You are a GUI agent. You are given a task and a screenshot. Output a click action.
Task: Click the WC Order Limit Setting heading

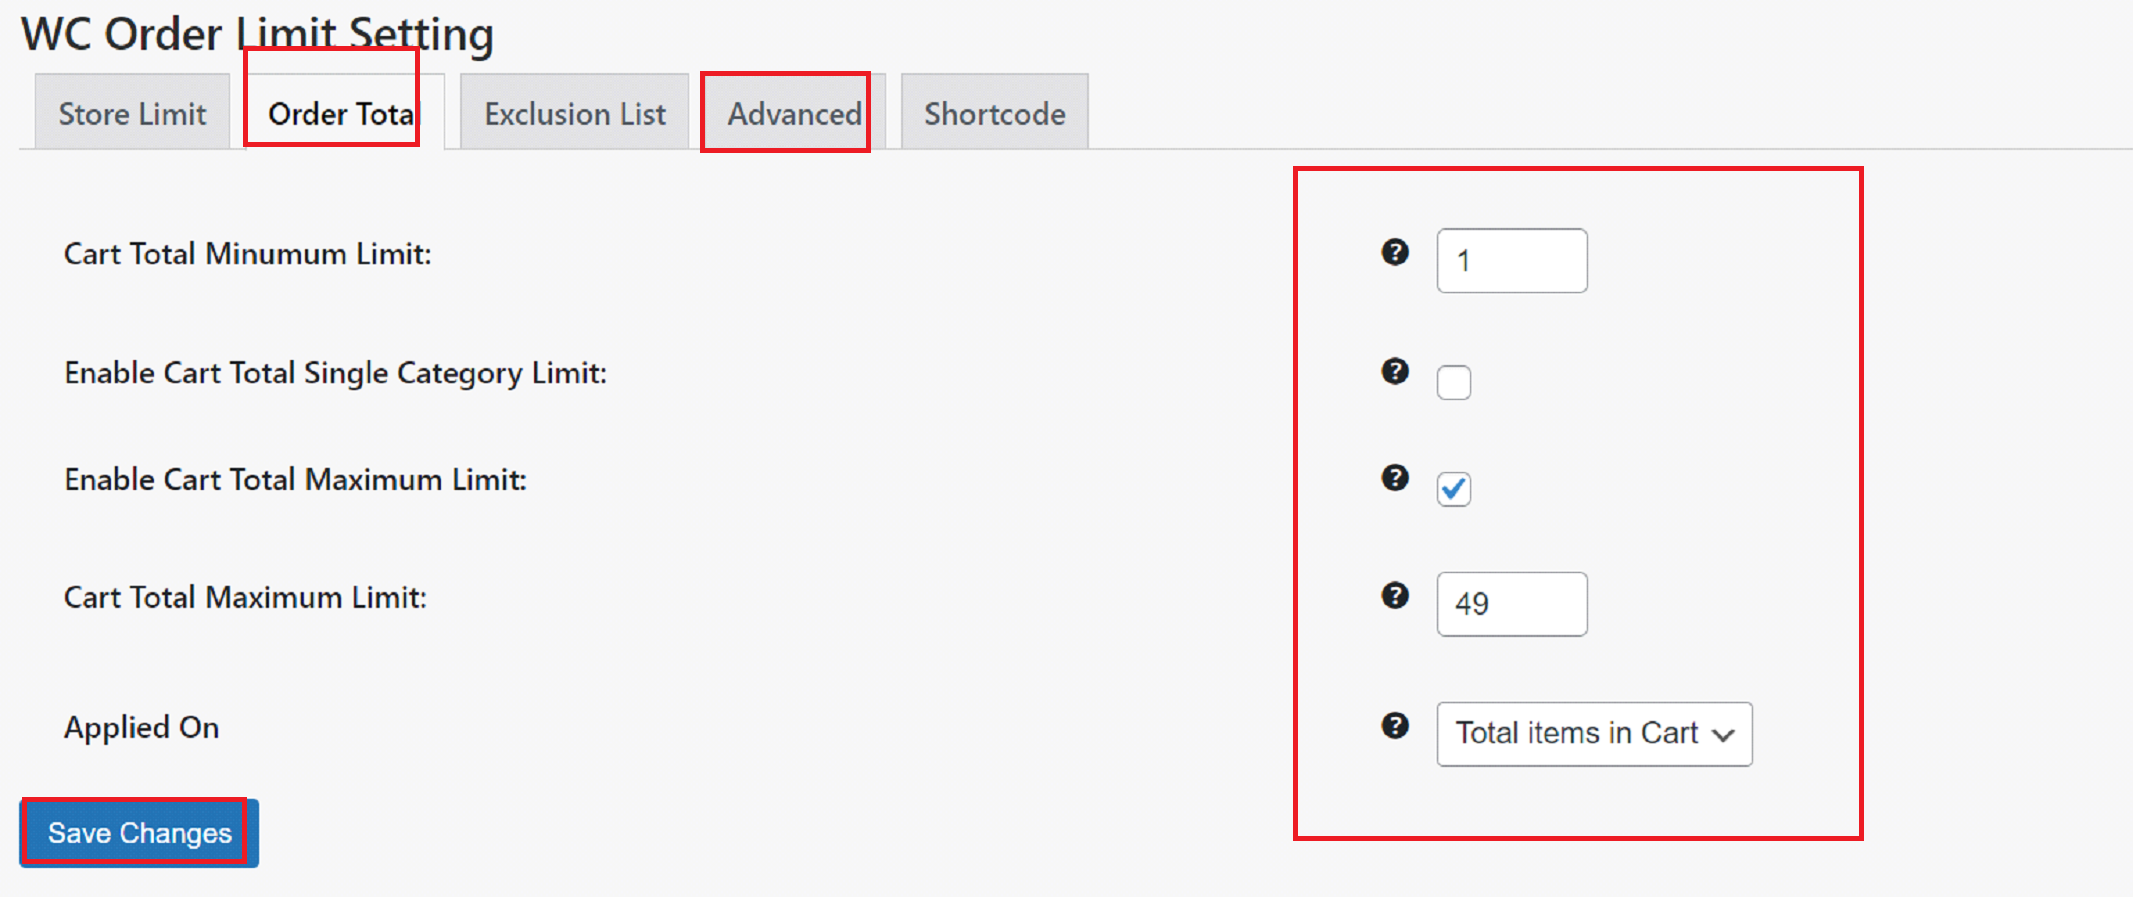[x=258, y=34]
